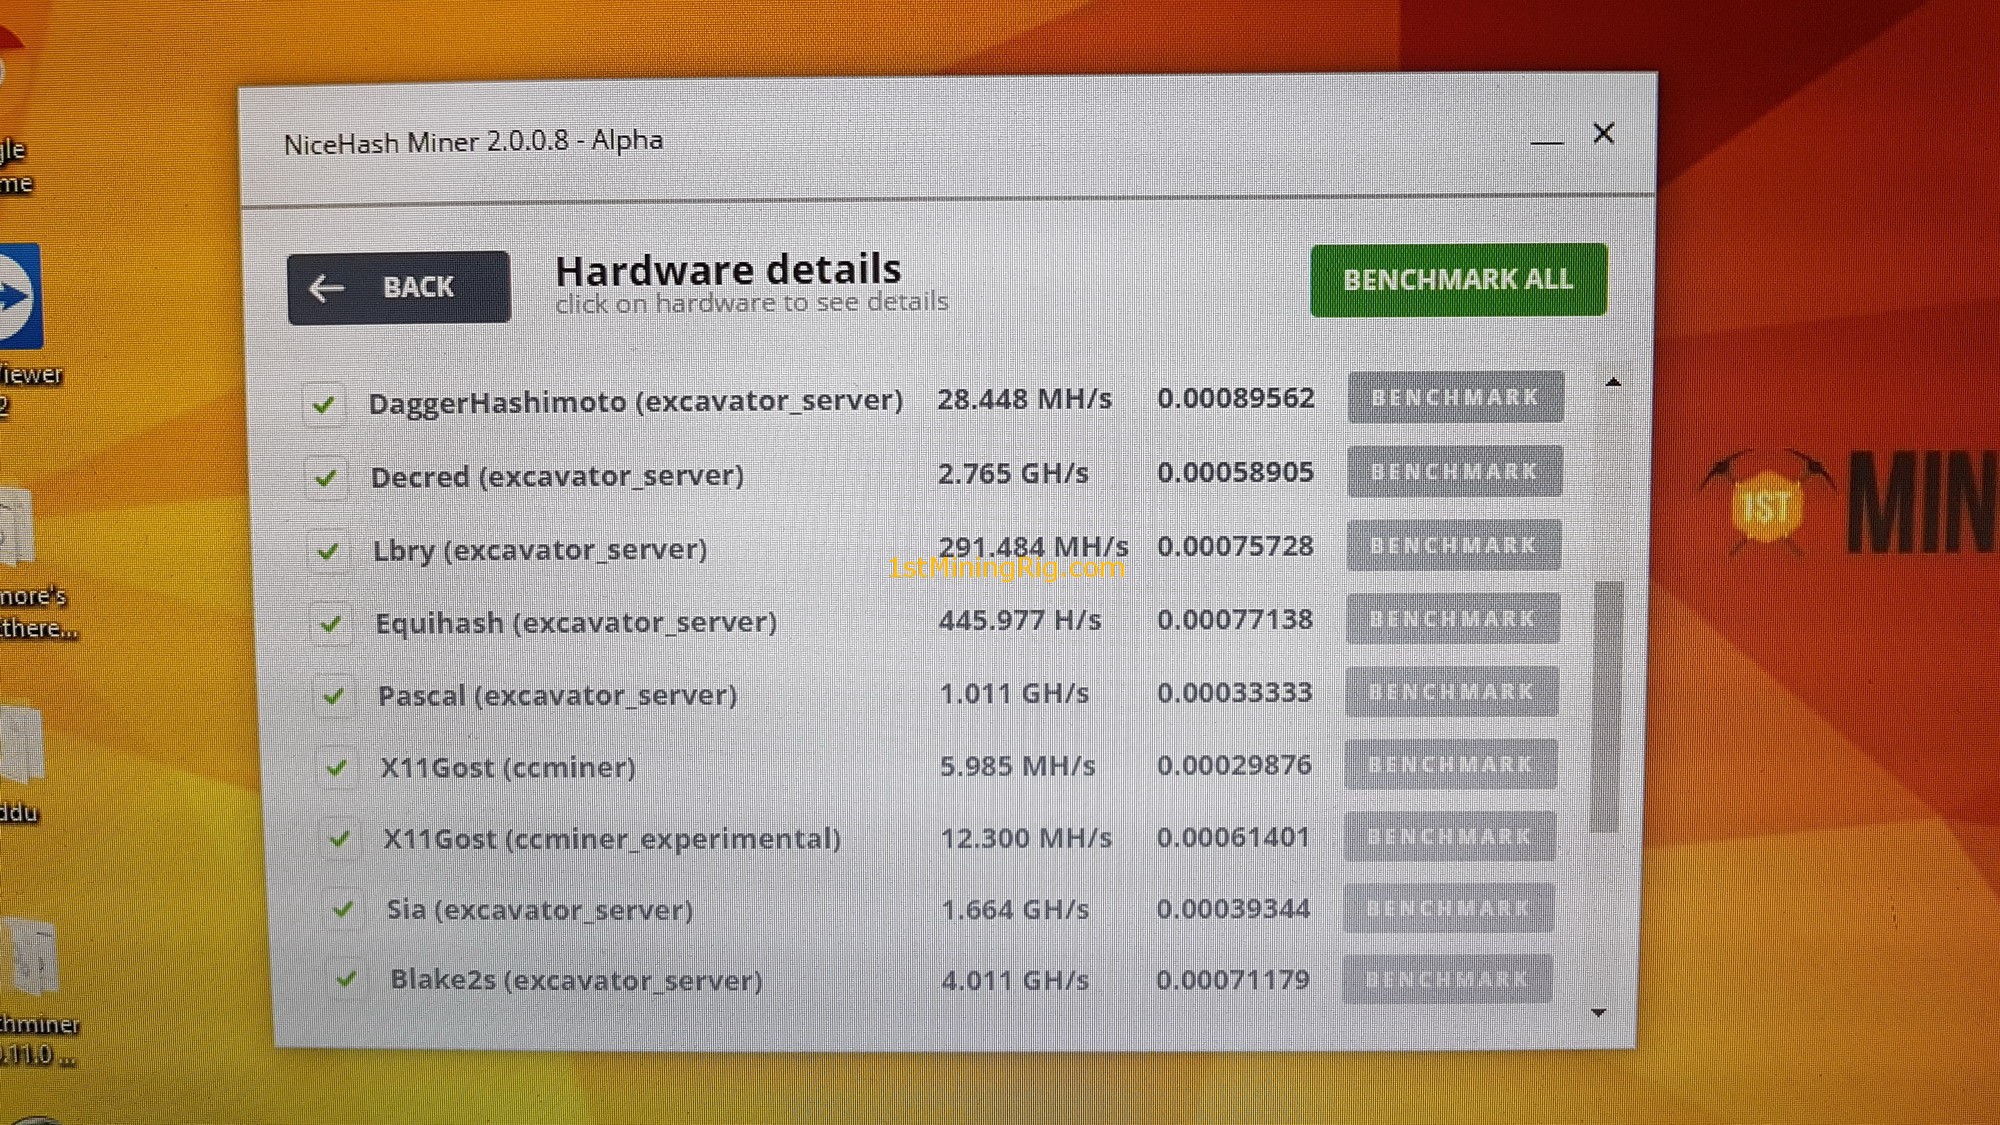Screen dimensions: 2000x1125
Task: Run benchmark for Pascal excavator_server
Action: pyautogui.click(x=1451, y=692)
